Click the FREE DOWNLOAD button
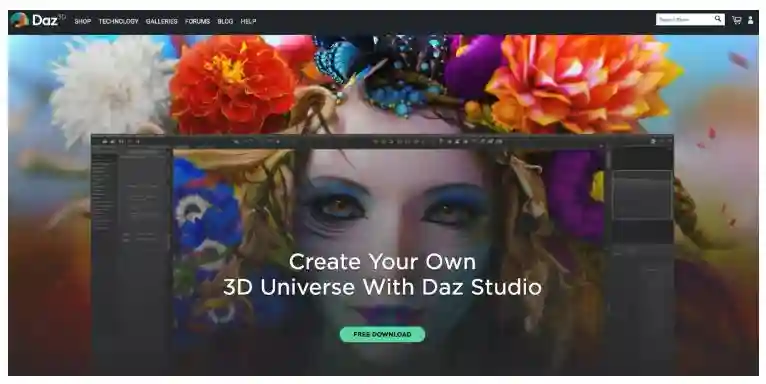The height and width of the screenshot is (384, 766). [382, 334]
